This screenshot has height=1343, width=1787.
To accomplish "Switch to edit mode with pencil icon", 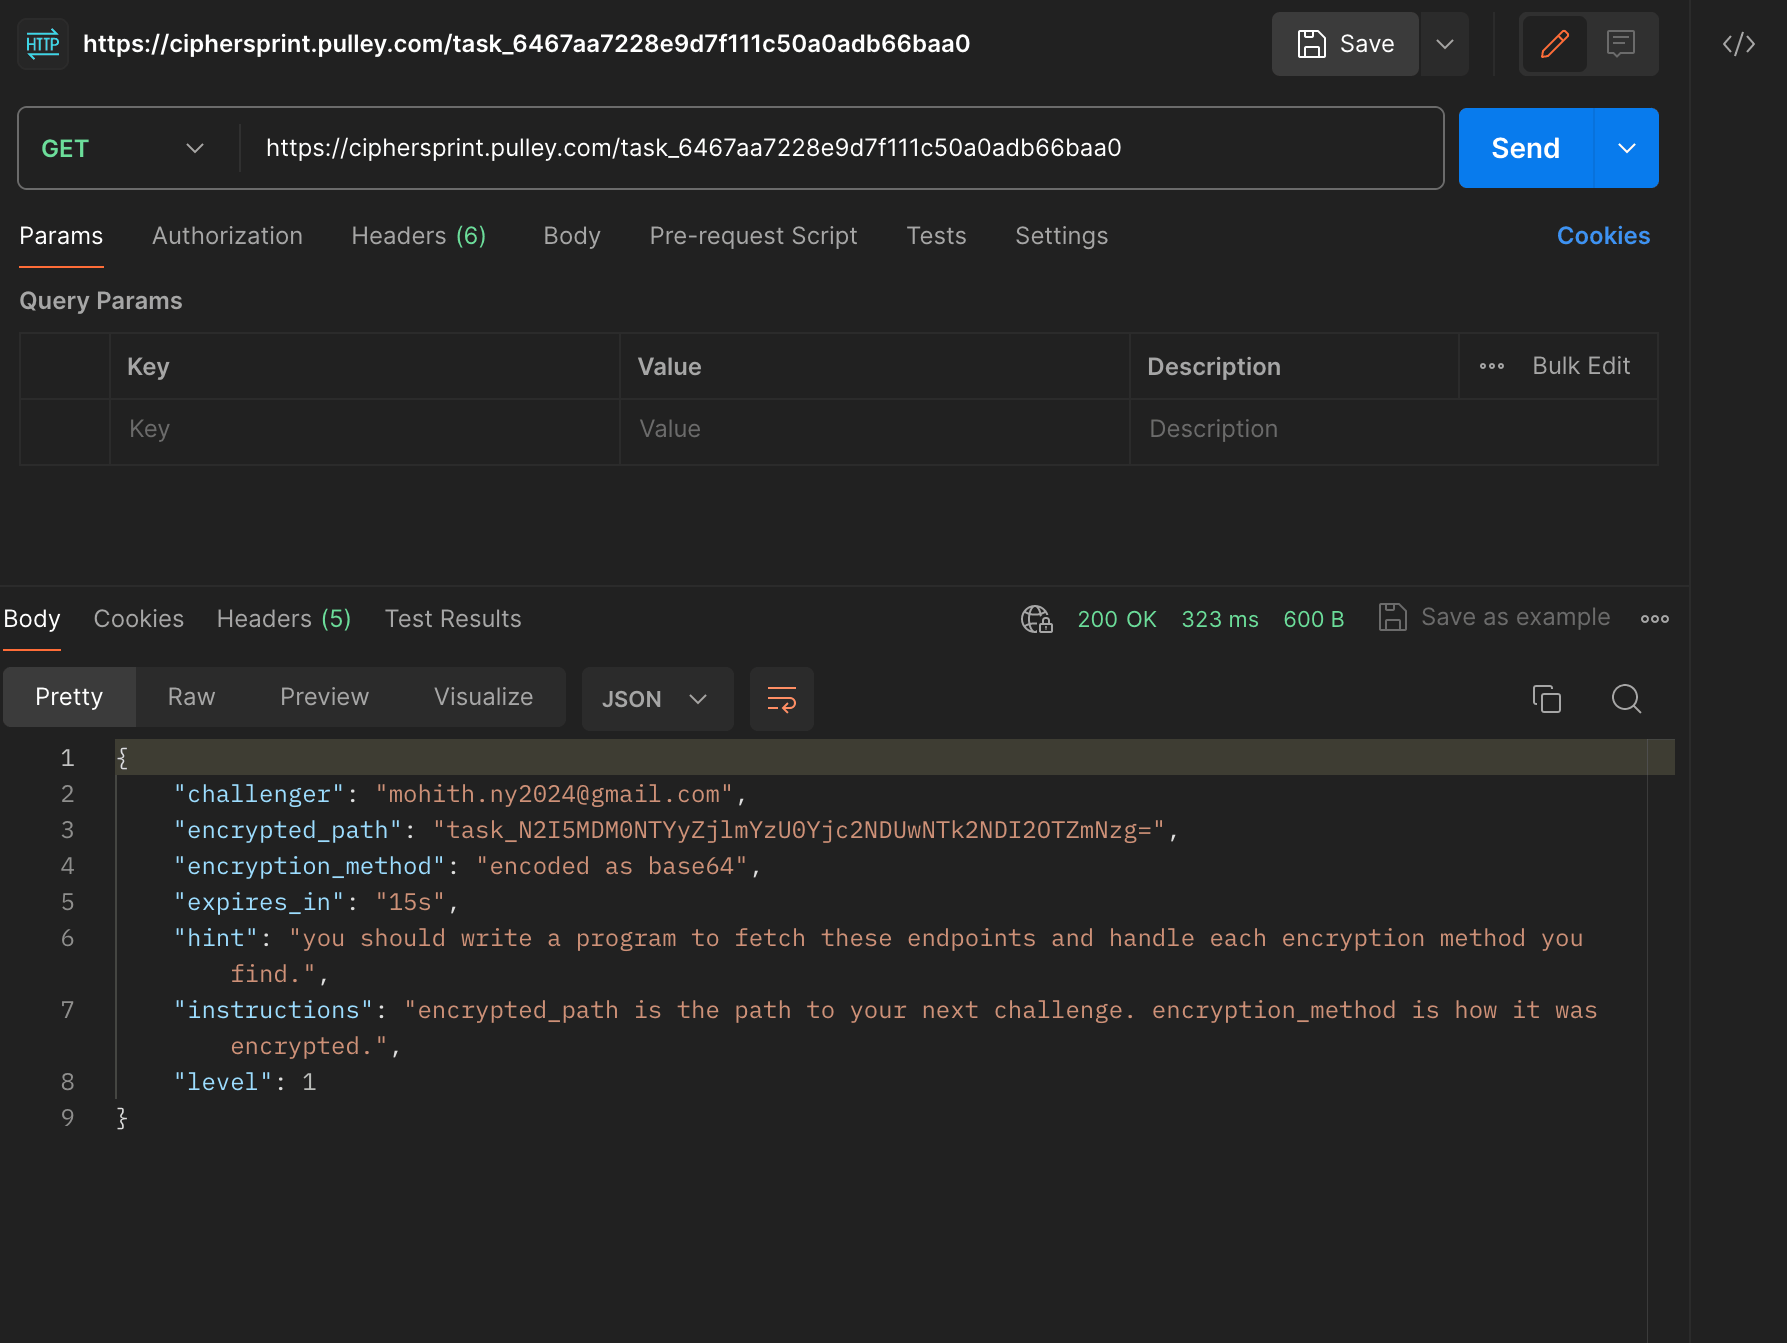I will pyautogui.click(x=1554, y=44).
